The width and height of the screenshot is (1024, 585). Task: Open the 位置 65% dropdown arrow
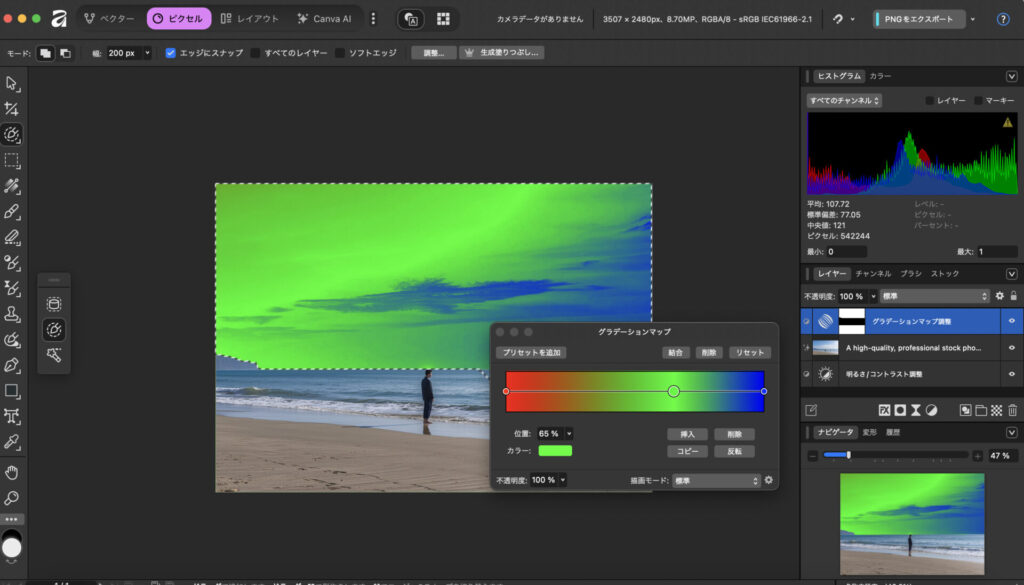pos(570,434)
